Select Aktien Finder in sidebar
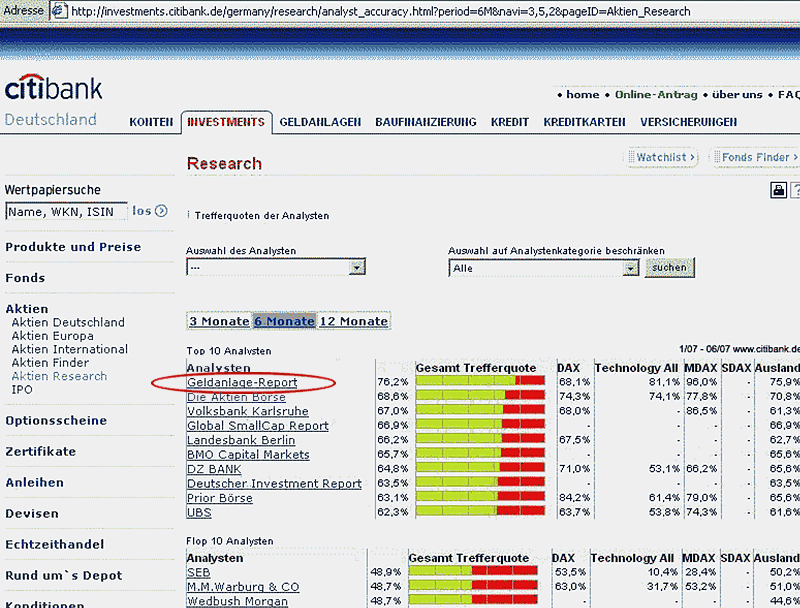 (50, 363)
